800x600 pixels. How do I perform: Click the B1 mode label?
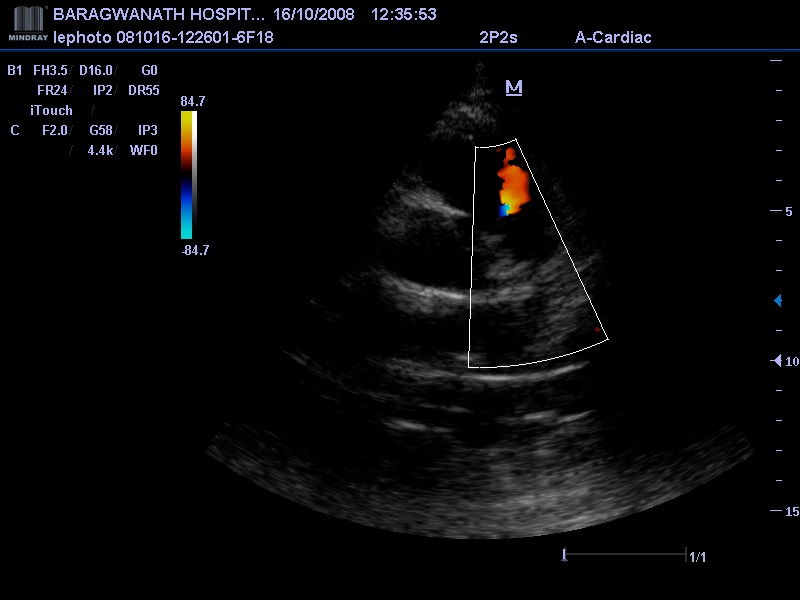pyautogui.click(x=15, y=70)
